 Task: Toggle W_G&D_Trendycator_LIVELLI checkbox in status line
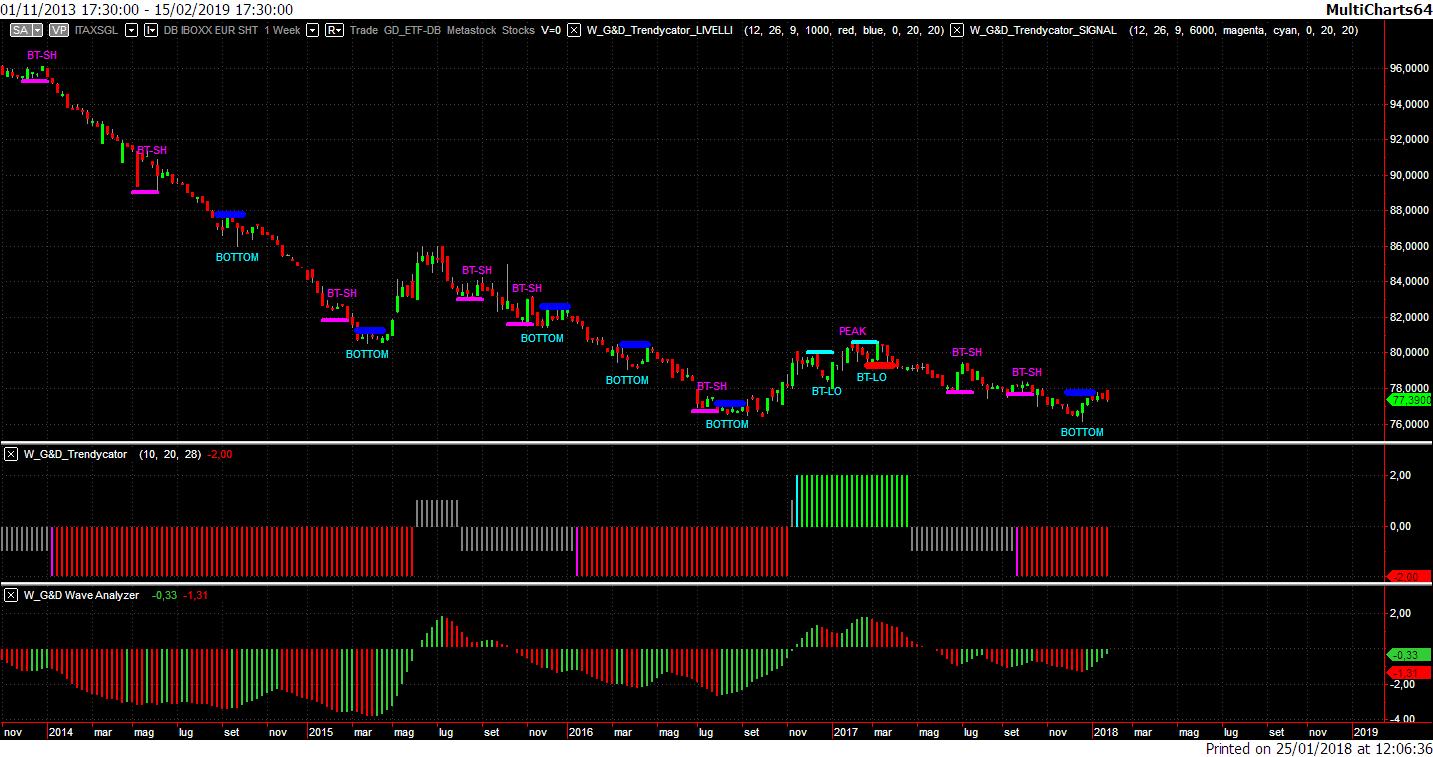click(574, 30)
